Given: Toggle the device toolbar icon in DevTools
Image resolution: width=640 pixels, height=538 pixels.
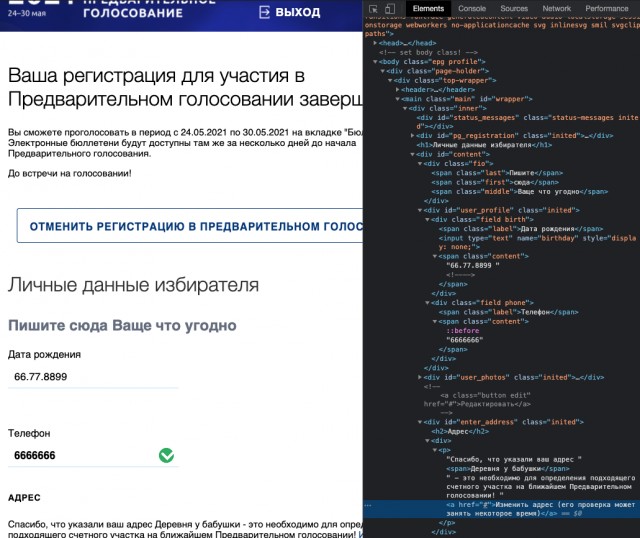Looking at the screenshot, I should point(390,9).
